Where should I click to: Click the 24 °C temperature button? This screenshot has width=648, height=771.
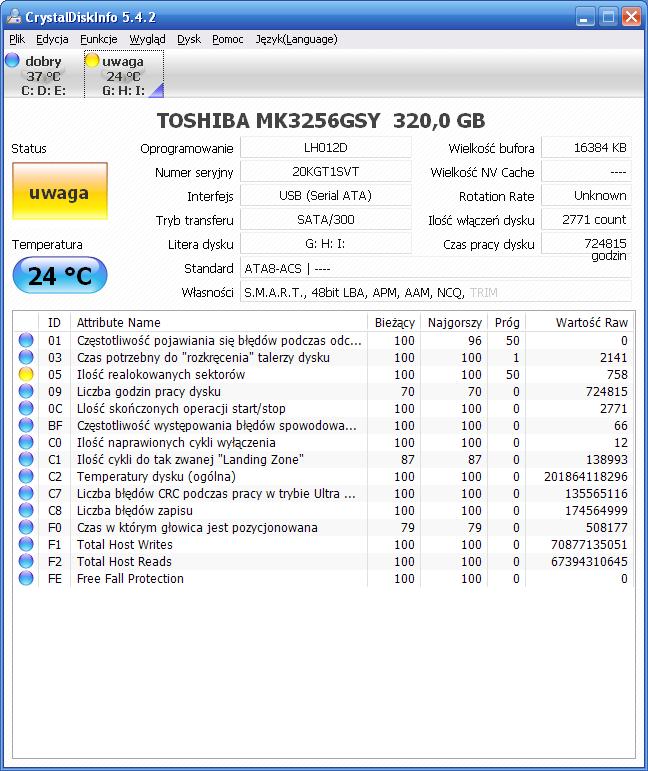[x=59, y=276]
